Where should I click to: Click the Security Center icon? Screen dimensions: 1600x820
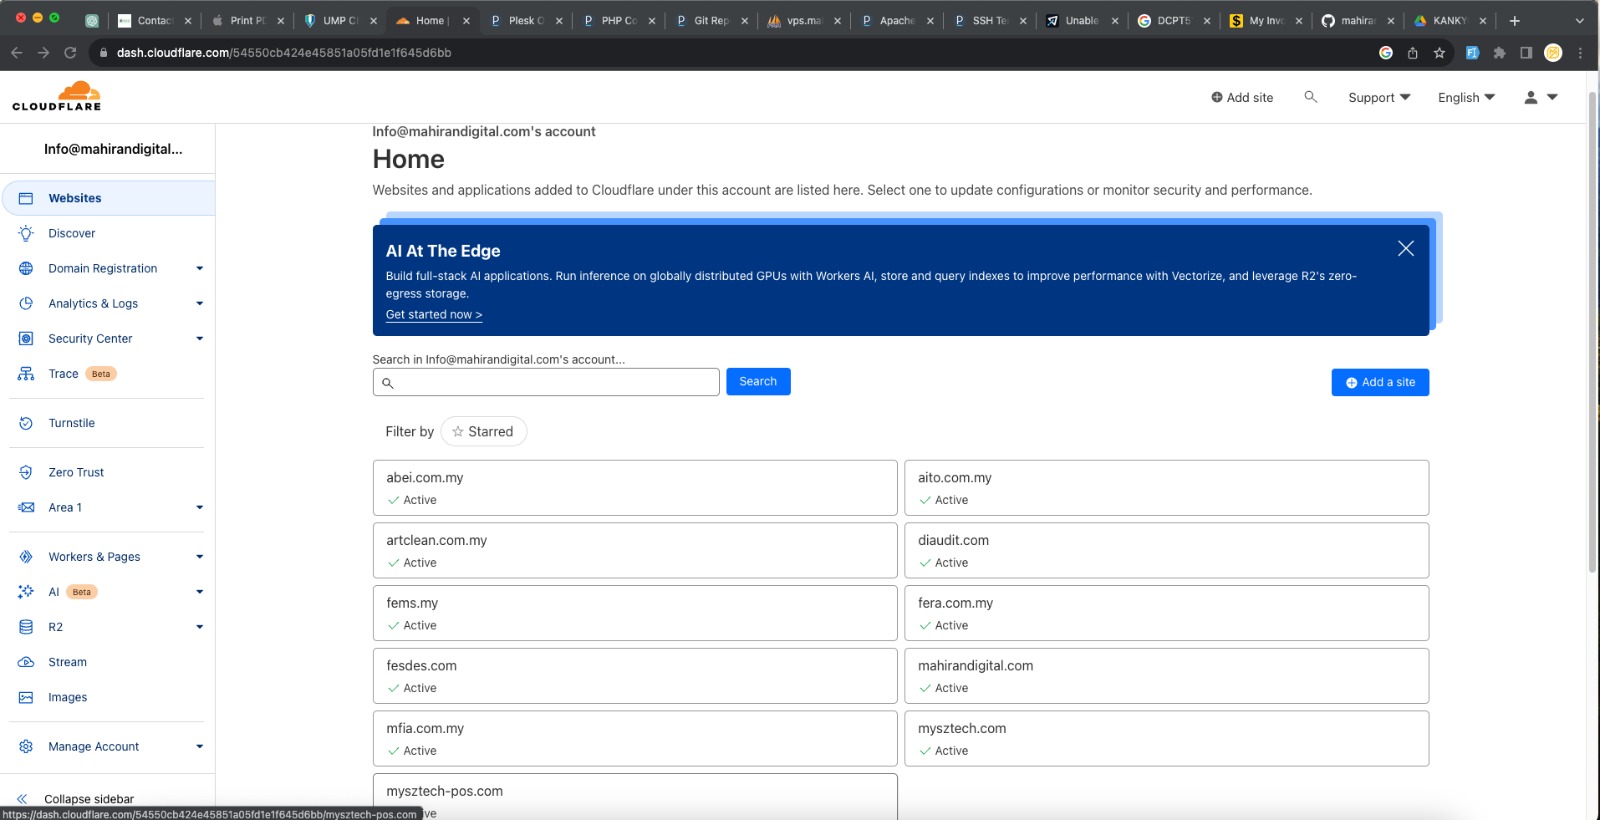(26, 338)
